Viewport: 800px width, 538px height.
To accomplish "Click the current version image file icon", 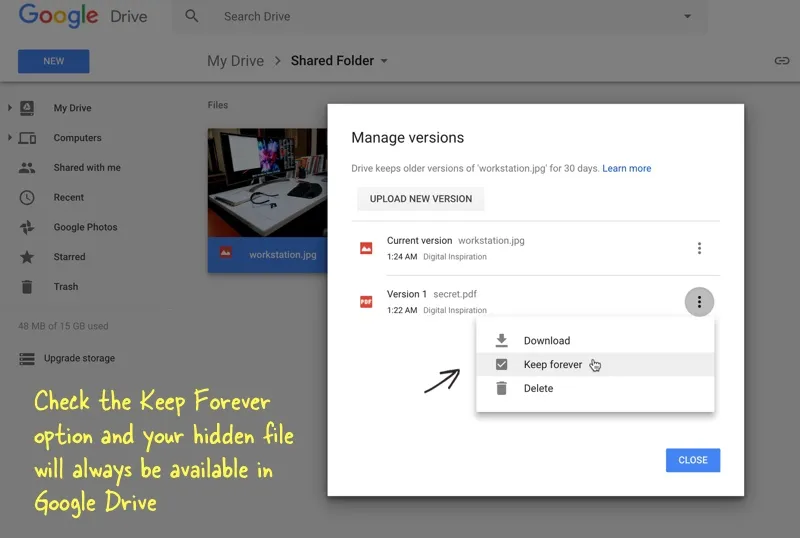I will [x=366, y=248].
